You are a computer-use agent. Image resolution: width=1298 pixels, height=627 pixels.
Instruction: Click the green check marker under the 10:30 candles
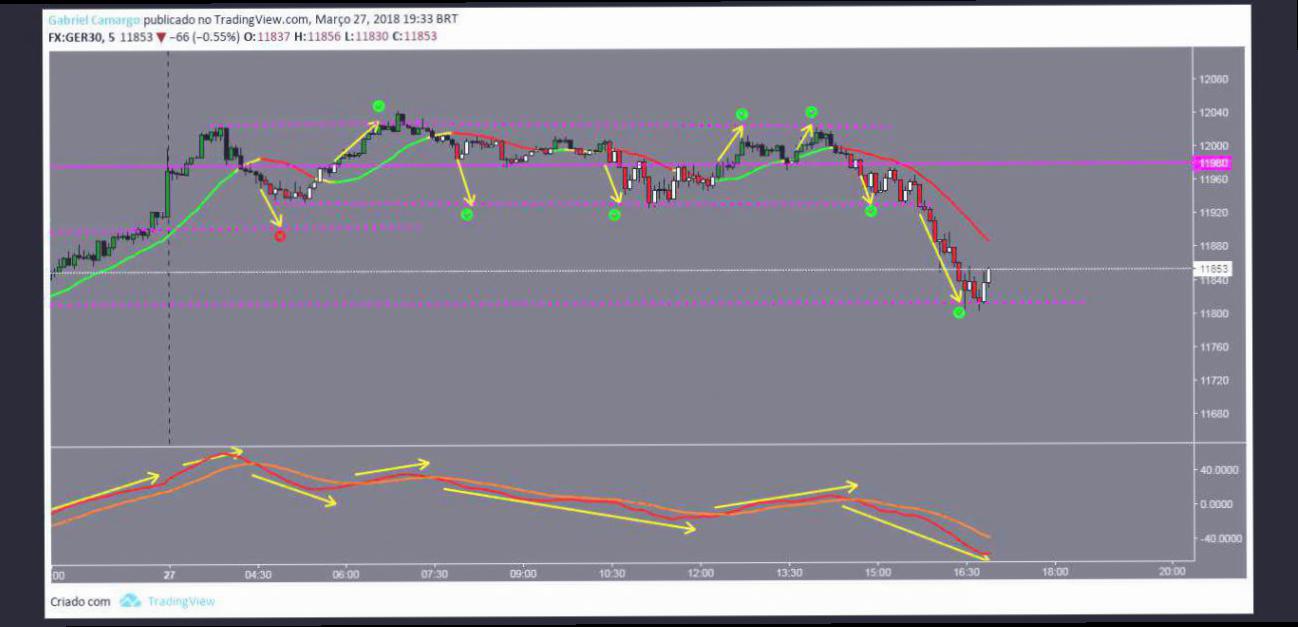614,214
